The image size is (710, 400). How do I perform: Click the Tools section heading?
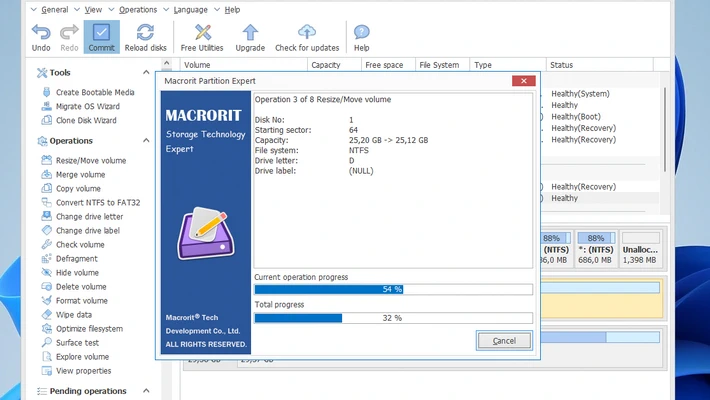pyautogui.click(x=60, y=72)
